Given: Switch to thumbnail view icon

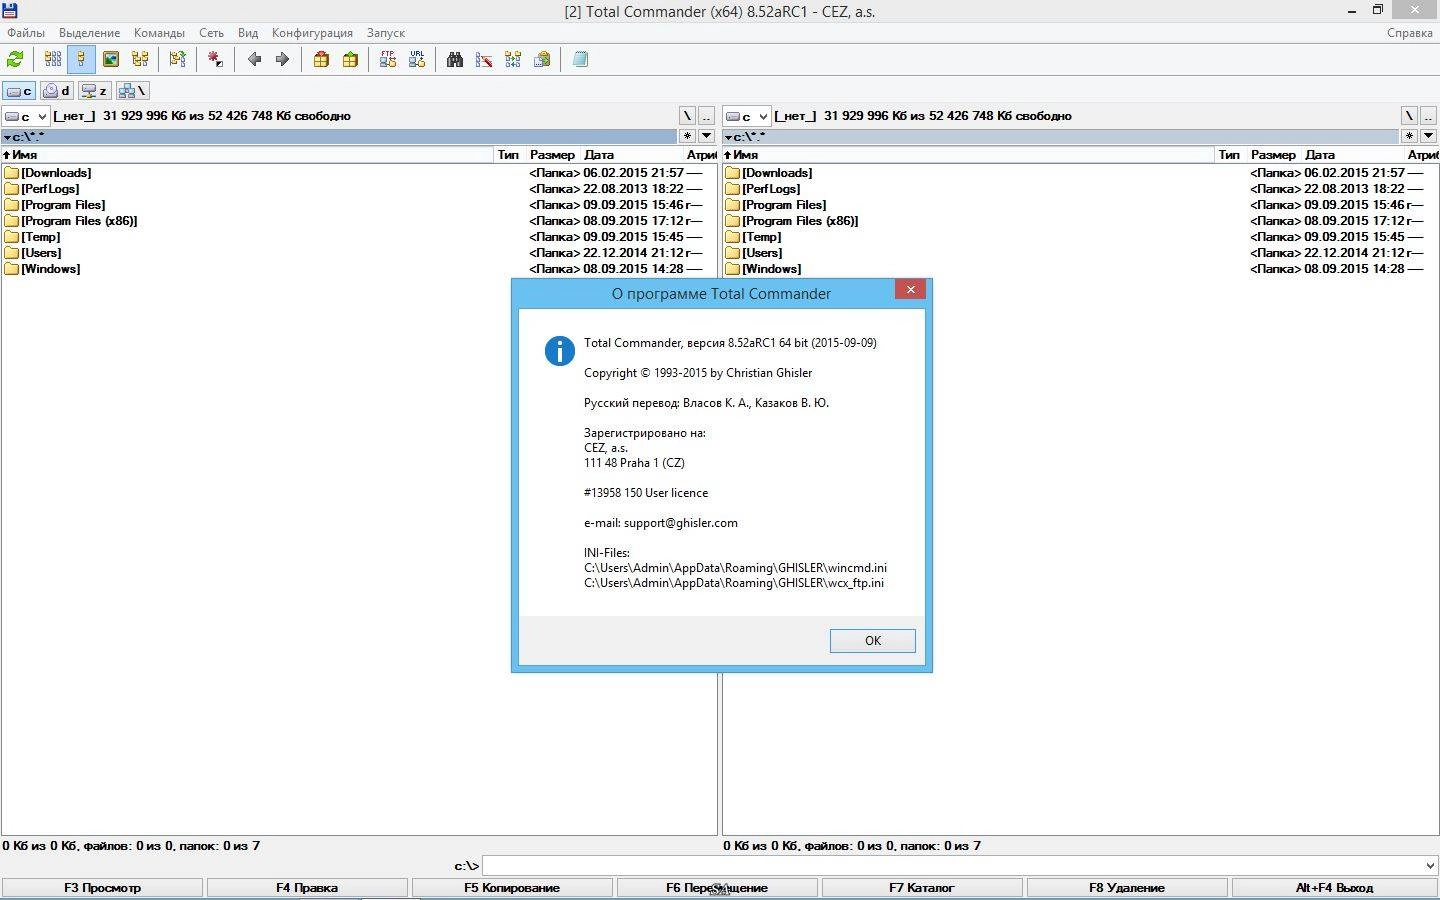Looking at the screenshot, I should click(x=111, y=60).
